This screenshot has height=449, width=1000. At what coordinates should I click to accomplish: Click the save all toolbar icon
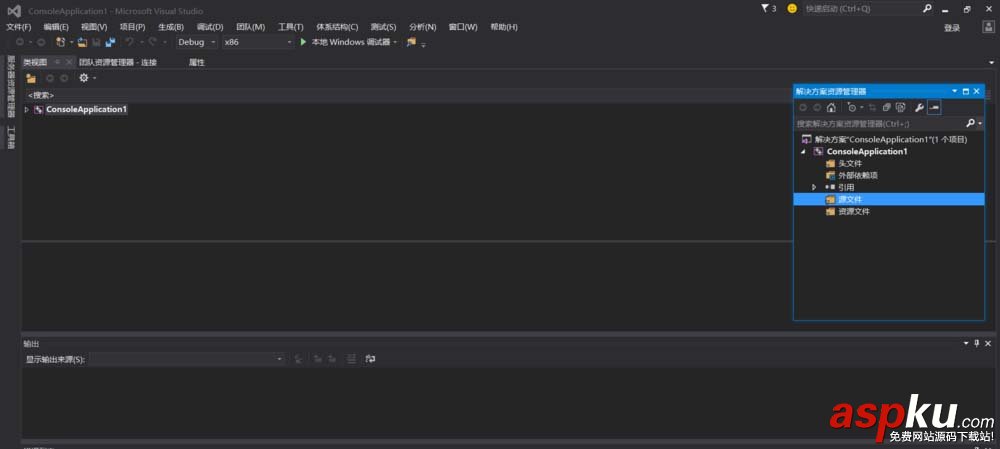pos(110,42)
